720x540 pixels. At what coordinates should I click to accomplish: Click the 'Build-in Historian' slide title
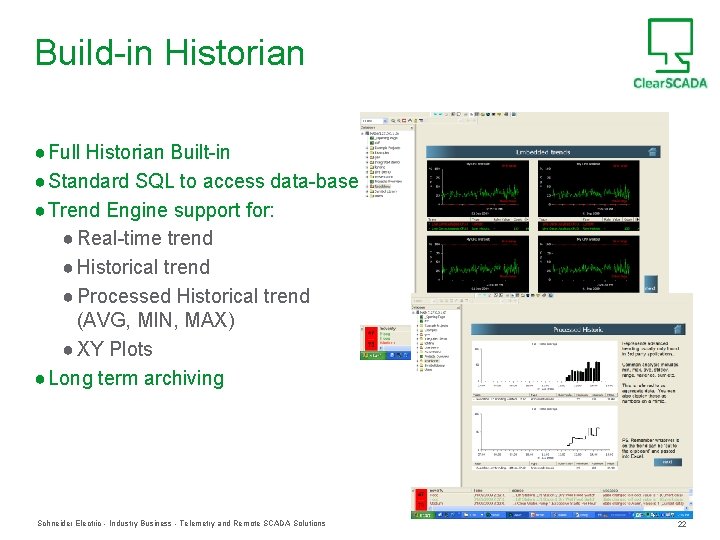point(169,53)
